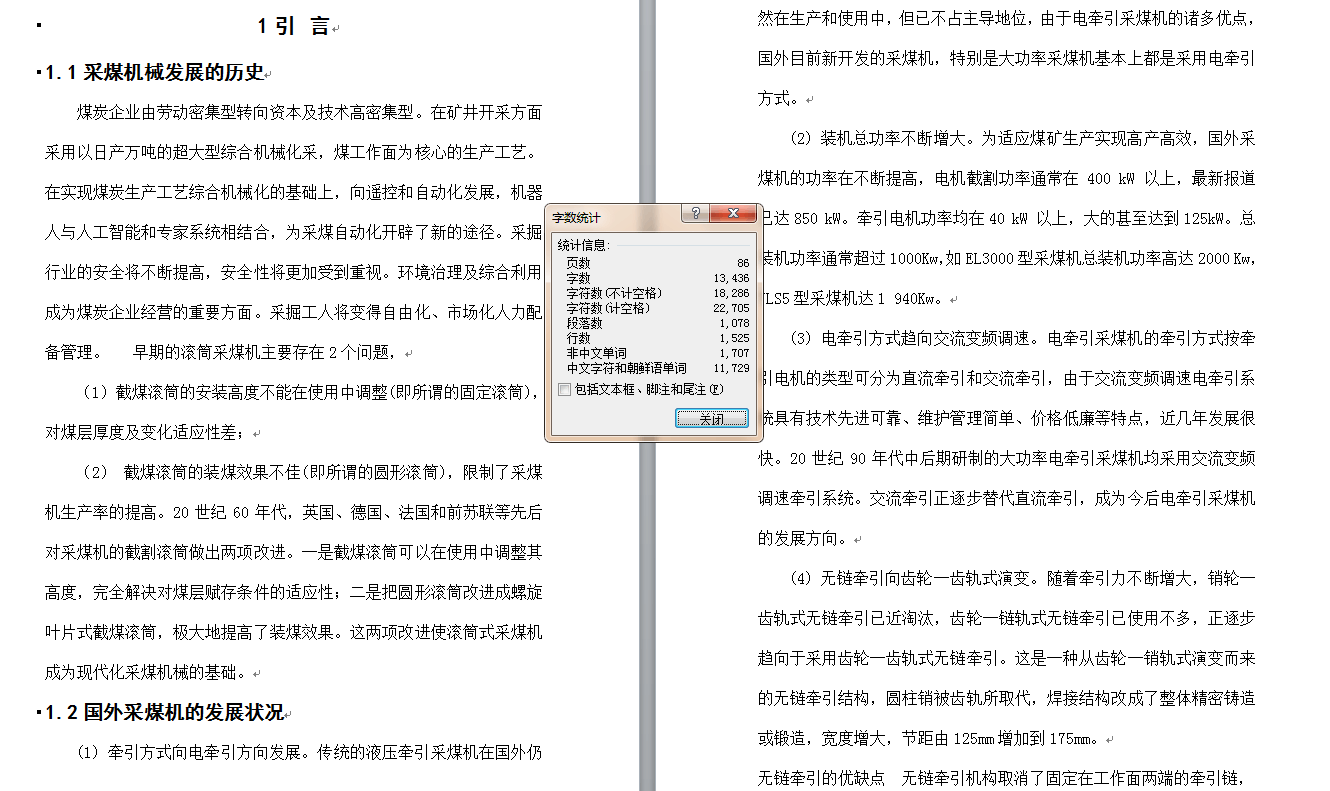The width and height of the screenshot is (1330, 791).
Task: Click the 字数 label in the statistics list
Action: point(578,278)
